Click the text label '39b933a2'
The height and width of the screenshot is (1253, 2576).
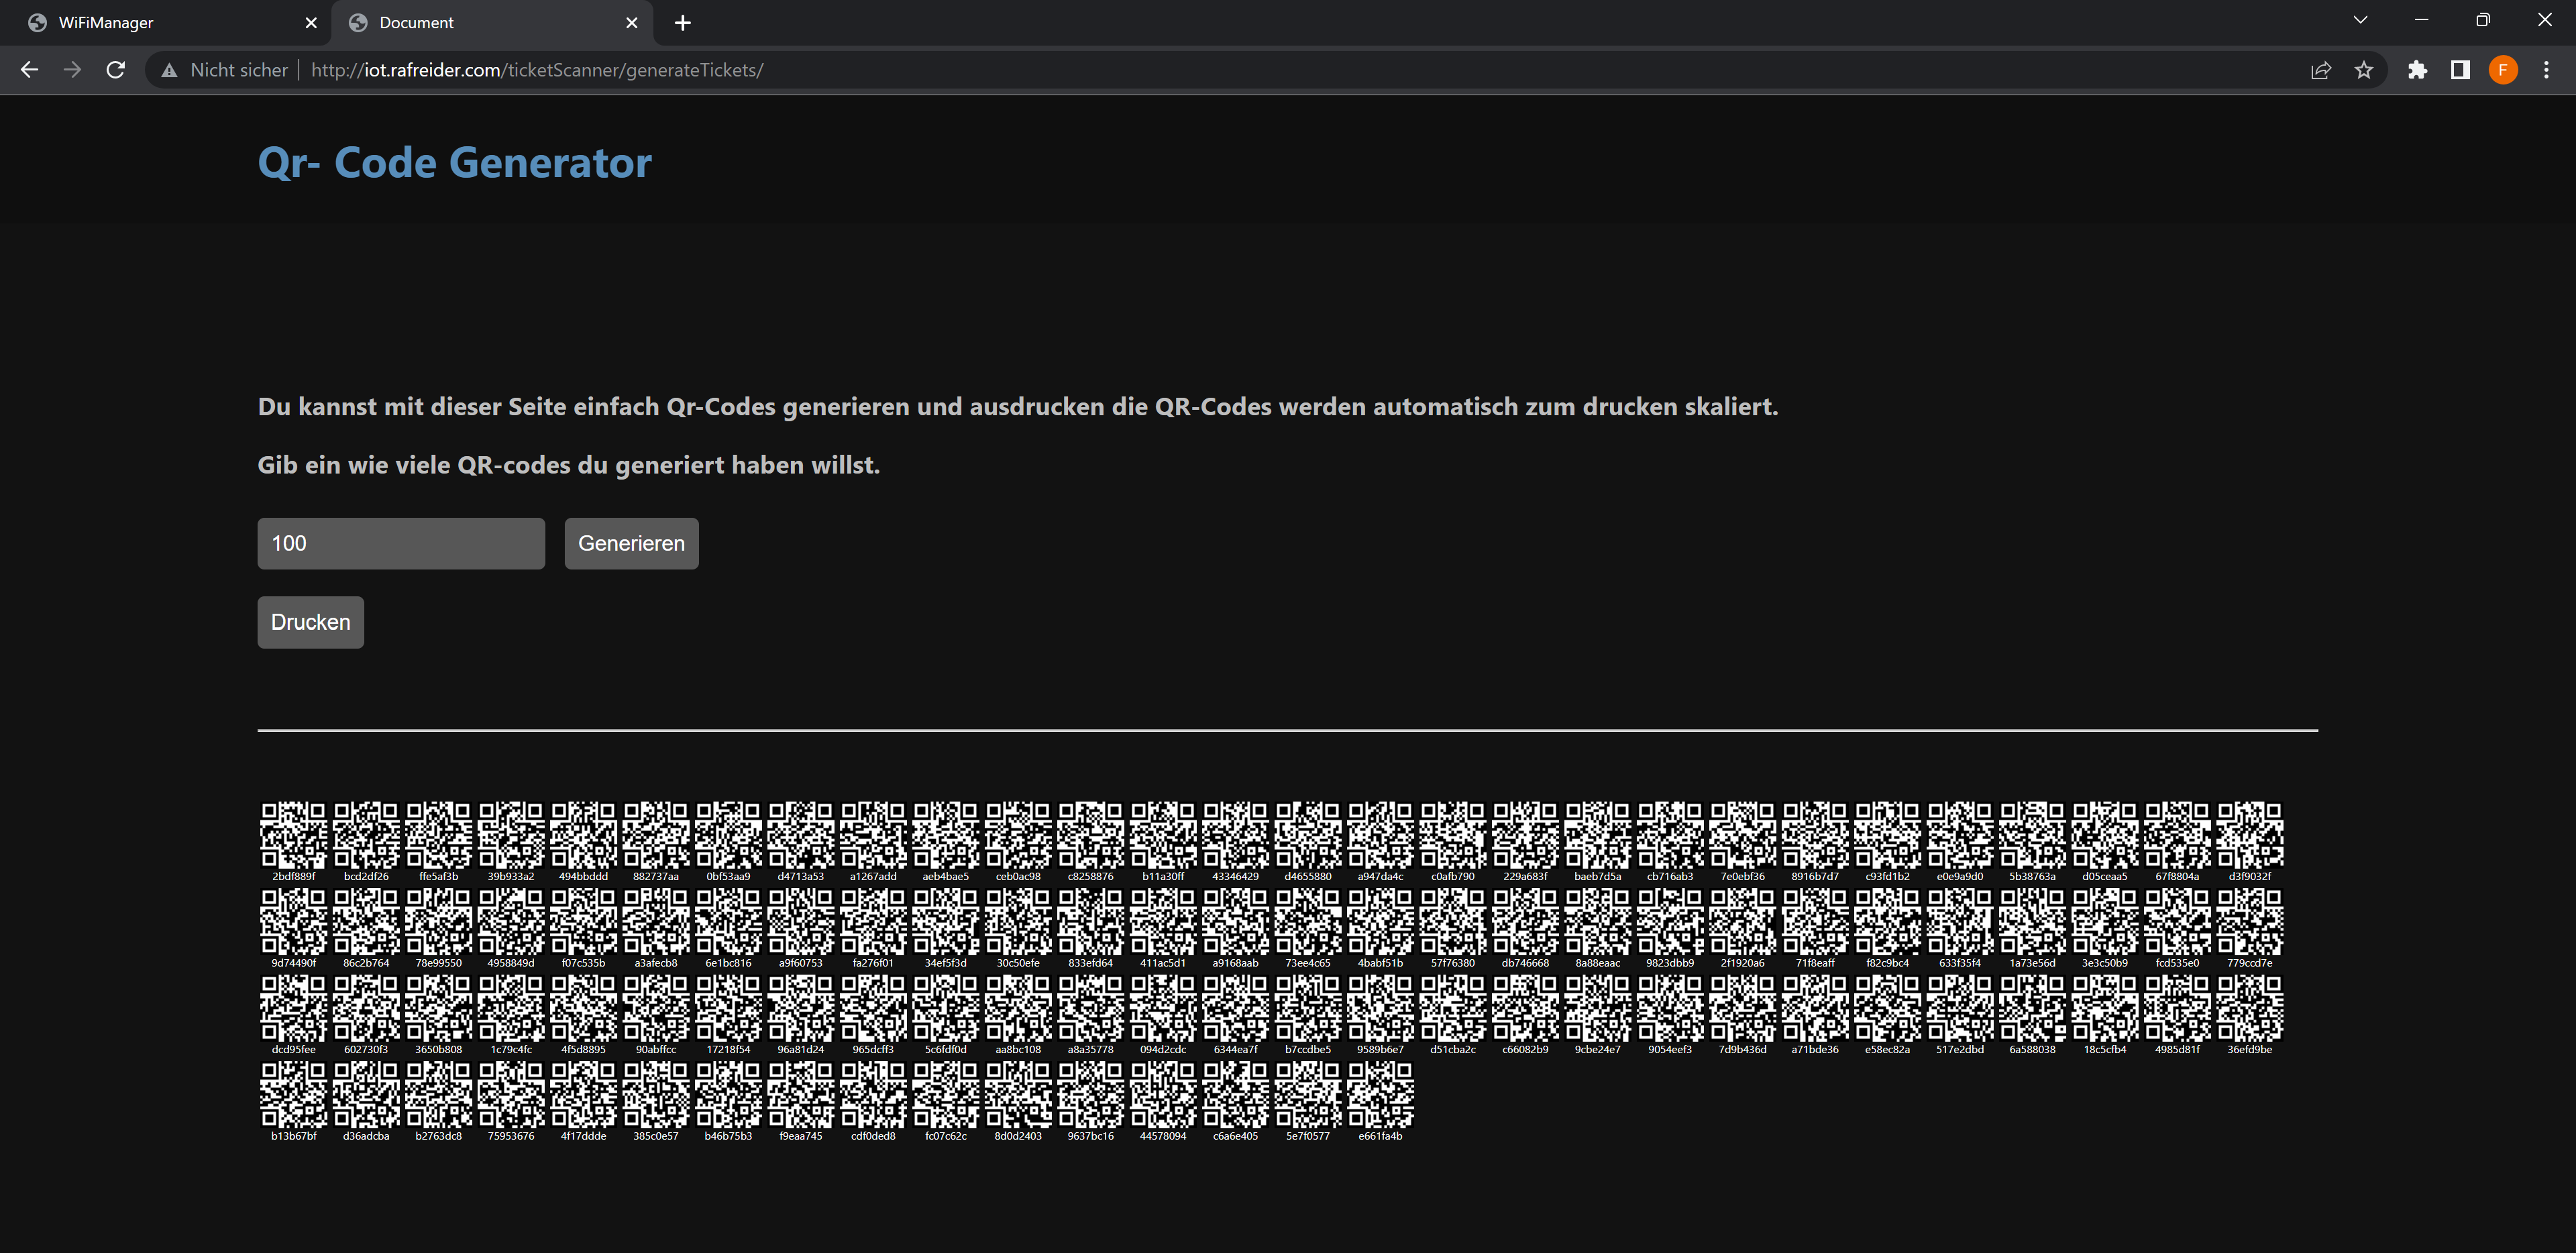point(511,876)
